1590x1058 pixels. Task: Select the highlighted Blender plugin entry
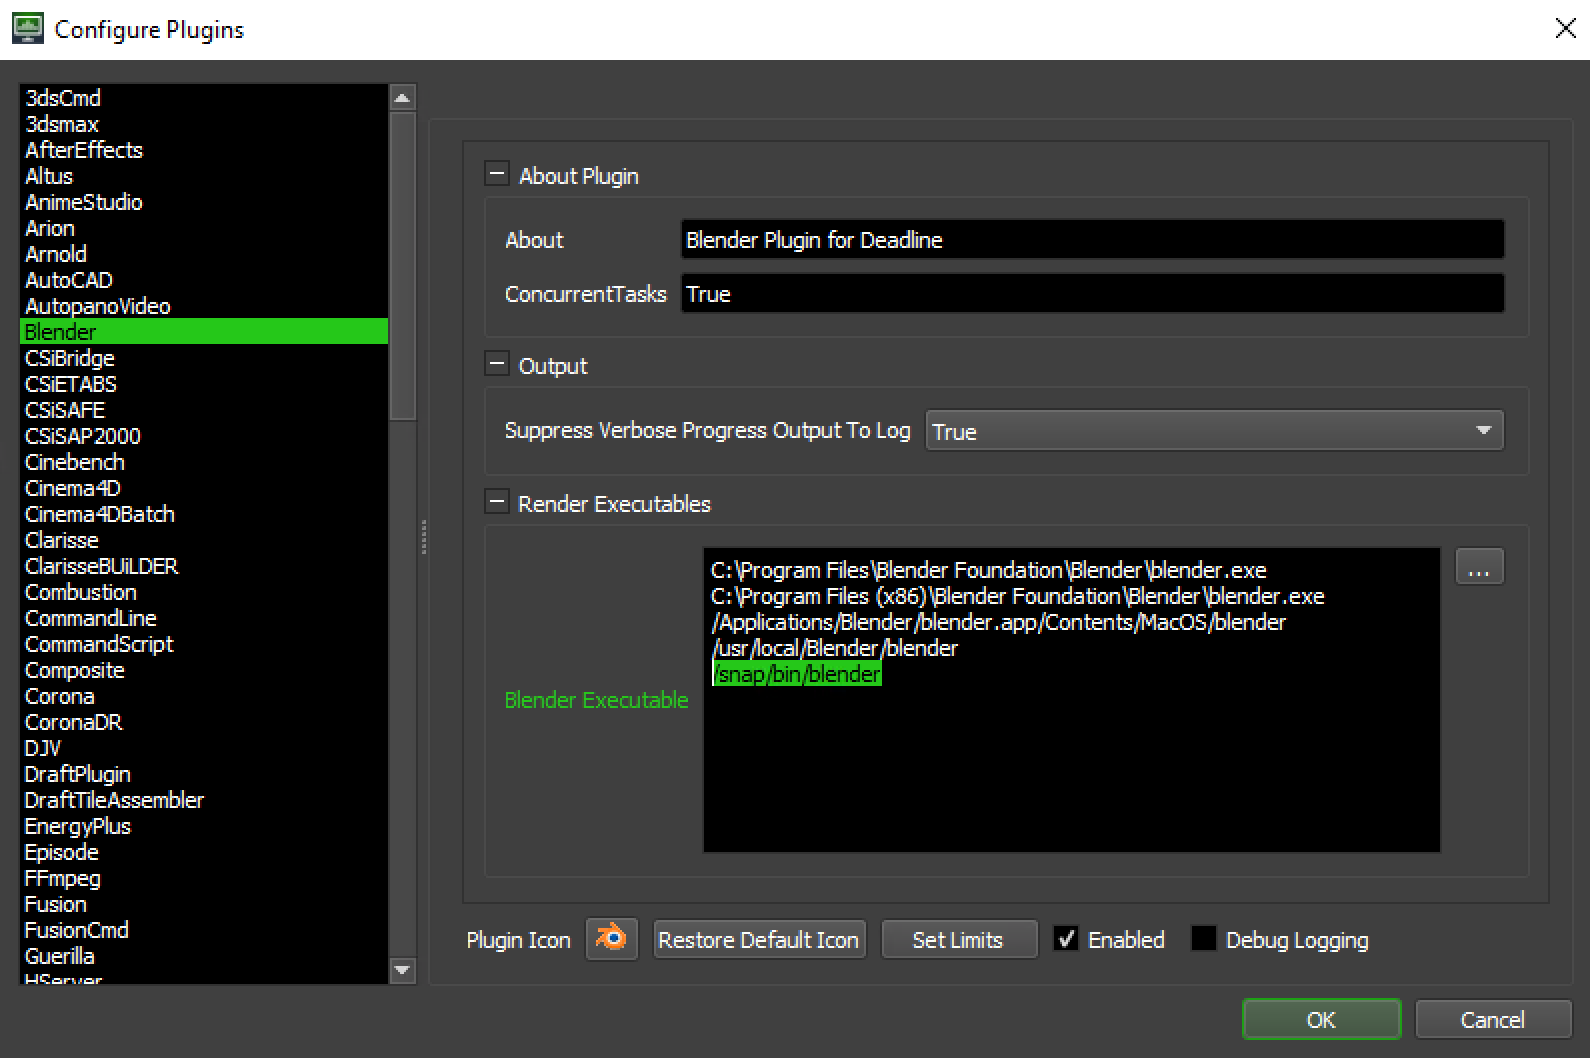204,332
